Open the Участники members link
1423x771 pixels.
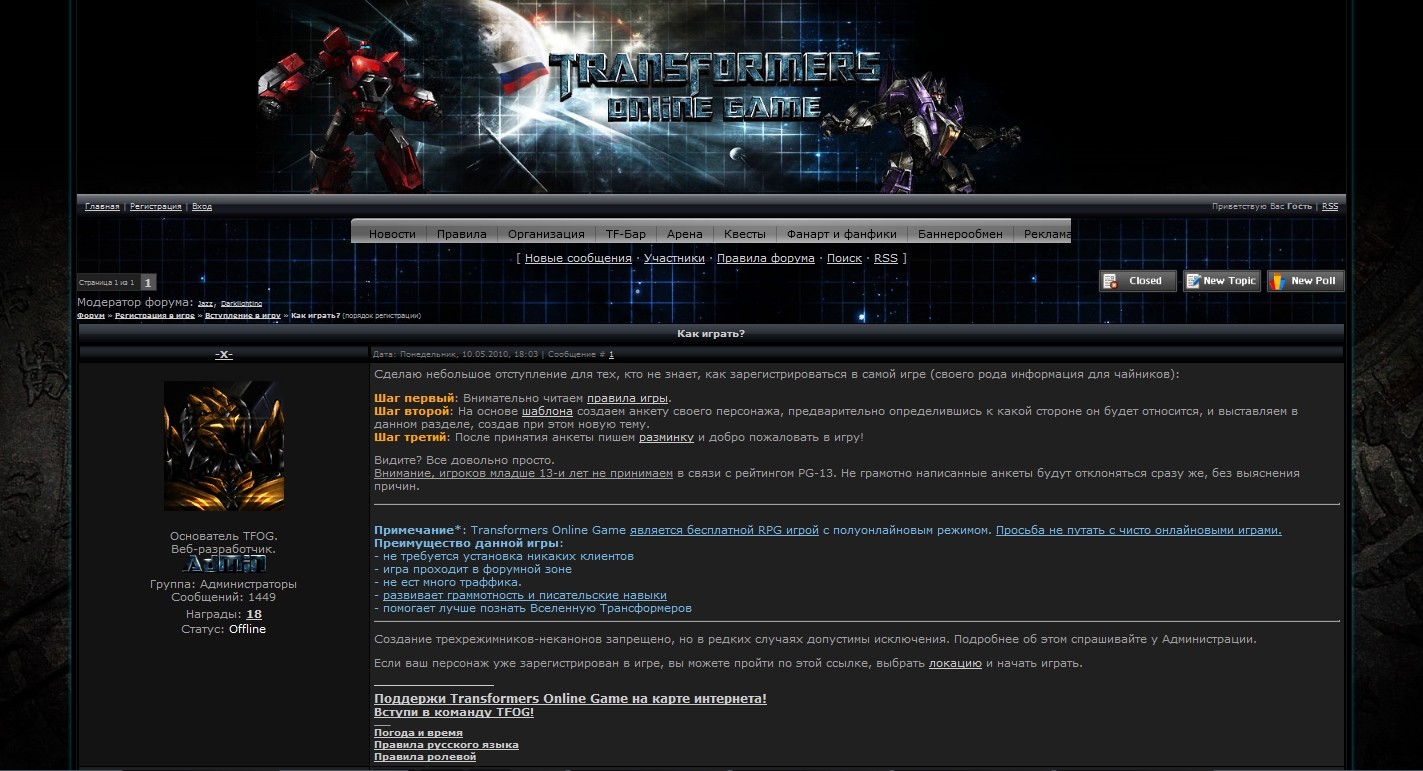[674, 258]
